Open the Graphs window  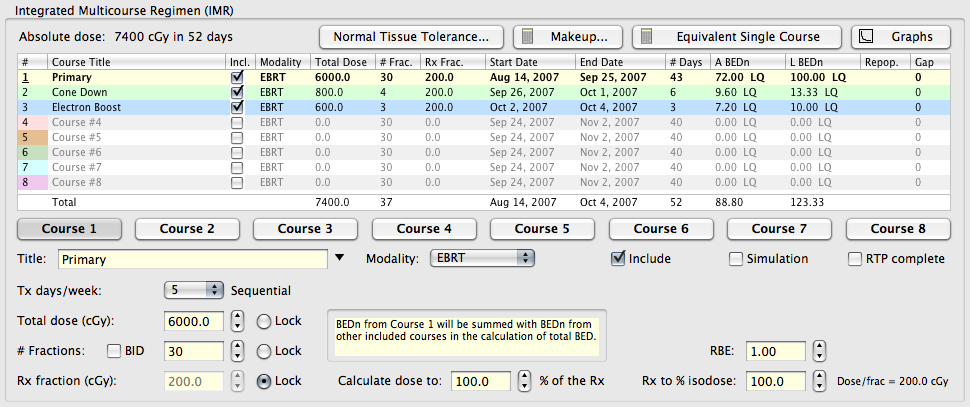coord(901,37)
